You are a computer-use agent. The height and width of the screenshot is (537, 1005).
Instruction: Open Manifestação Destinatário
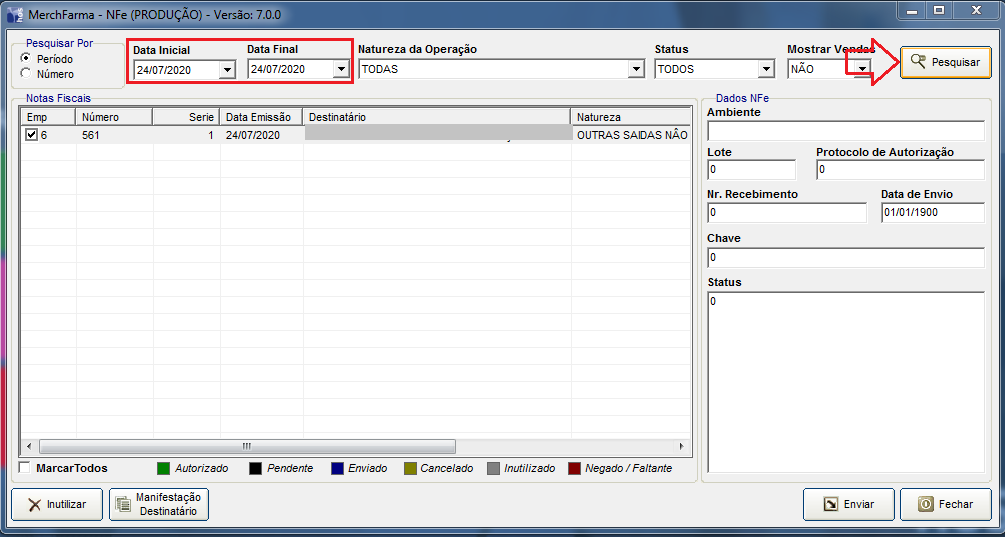coord(158,505)
